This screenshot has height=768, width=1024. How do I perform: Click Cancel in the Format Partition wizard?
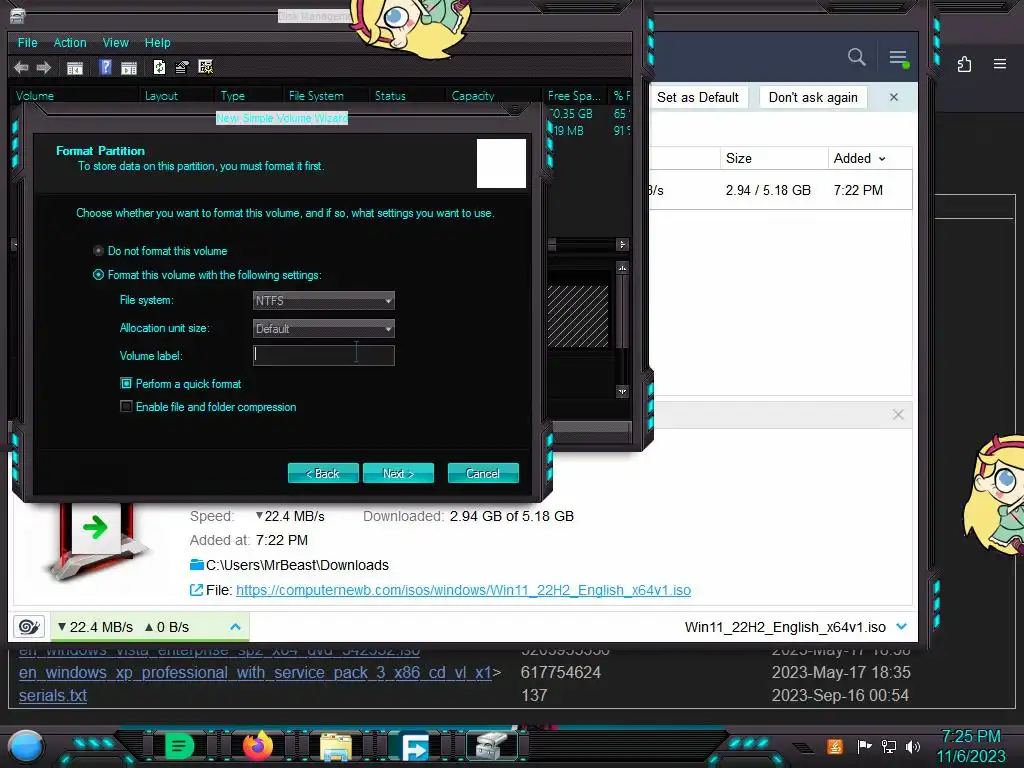(483, 473)
